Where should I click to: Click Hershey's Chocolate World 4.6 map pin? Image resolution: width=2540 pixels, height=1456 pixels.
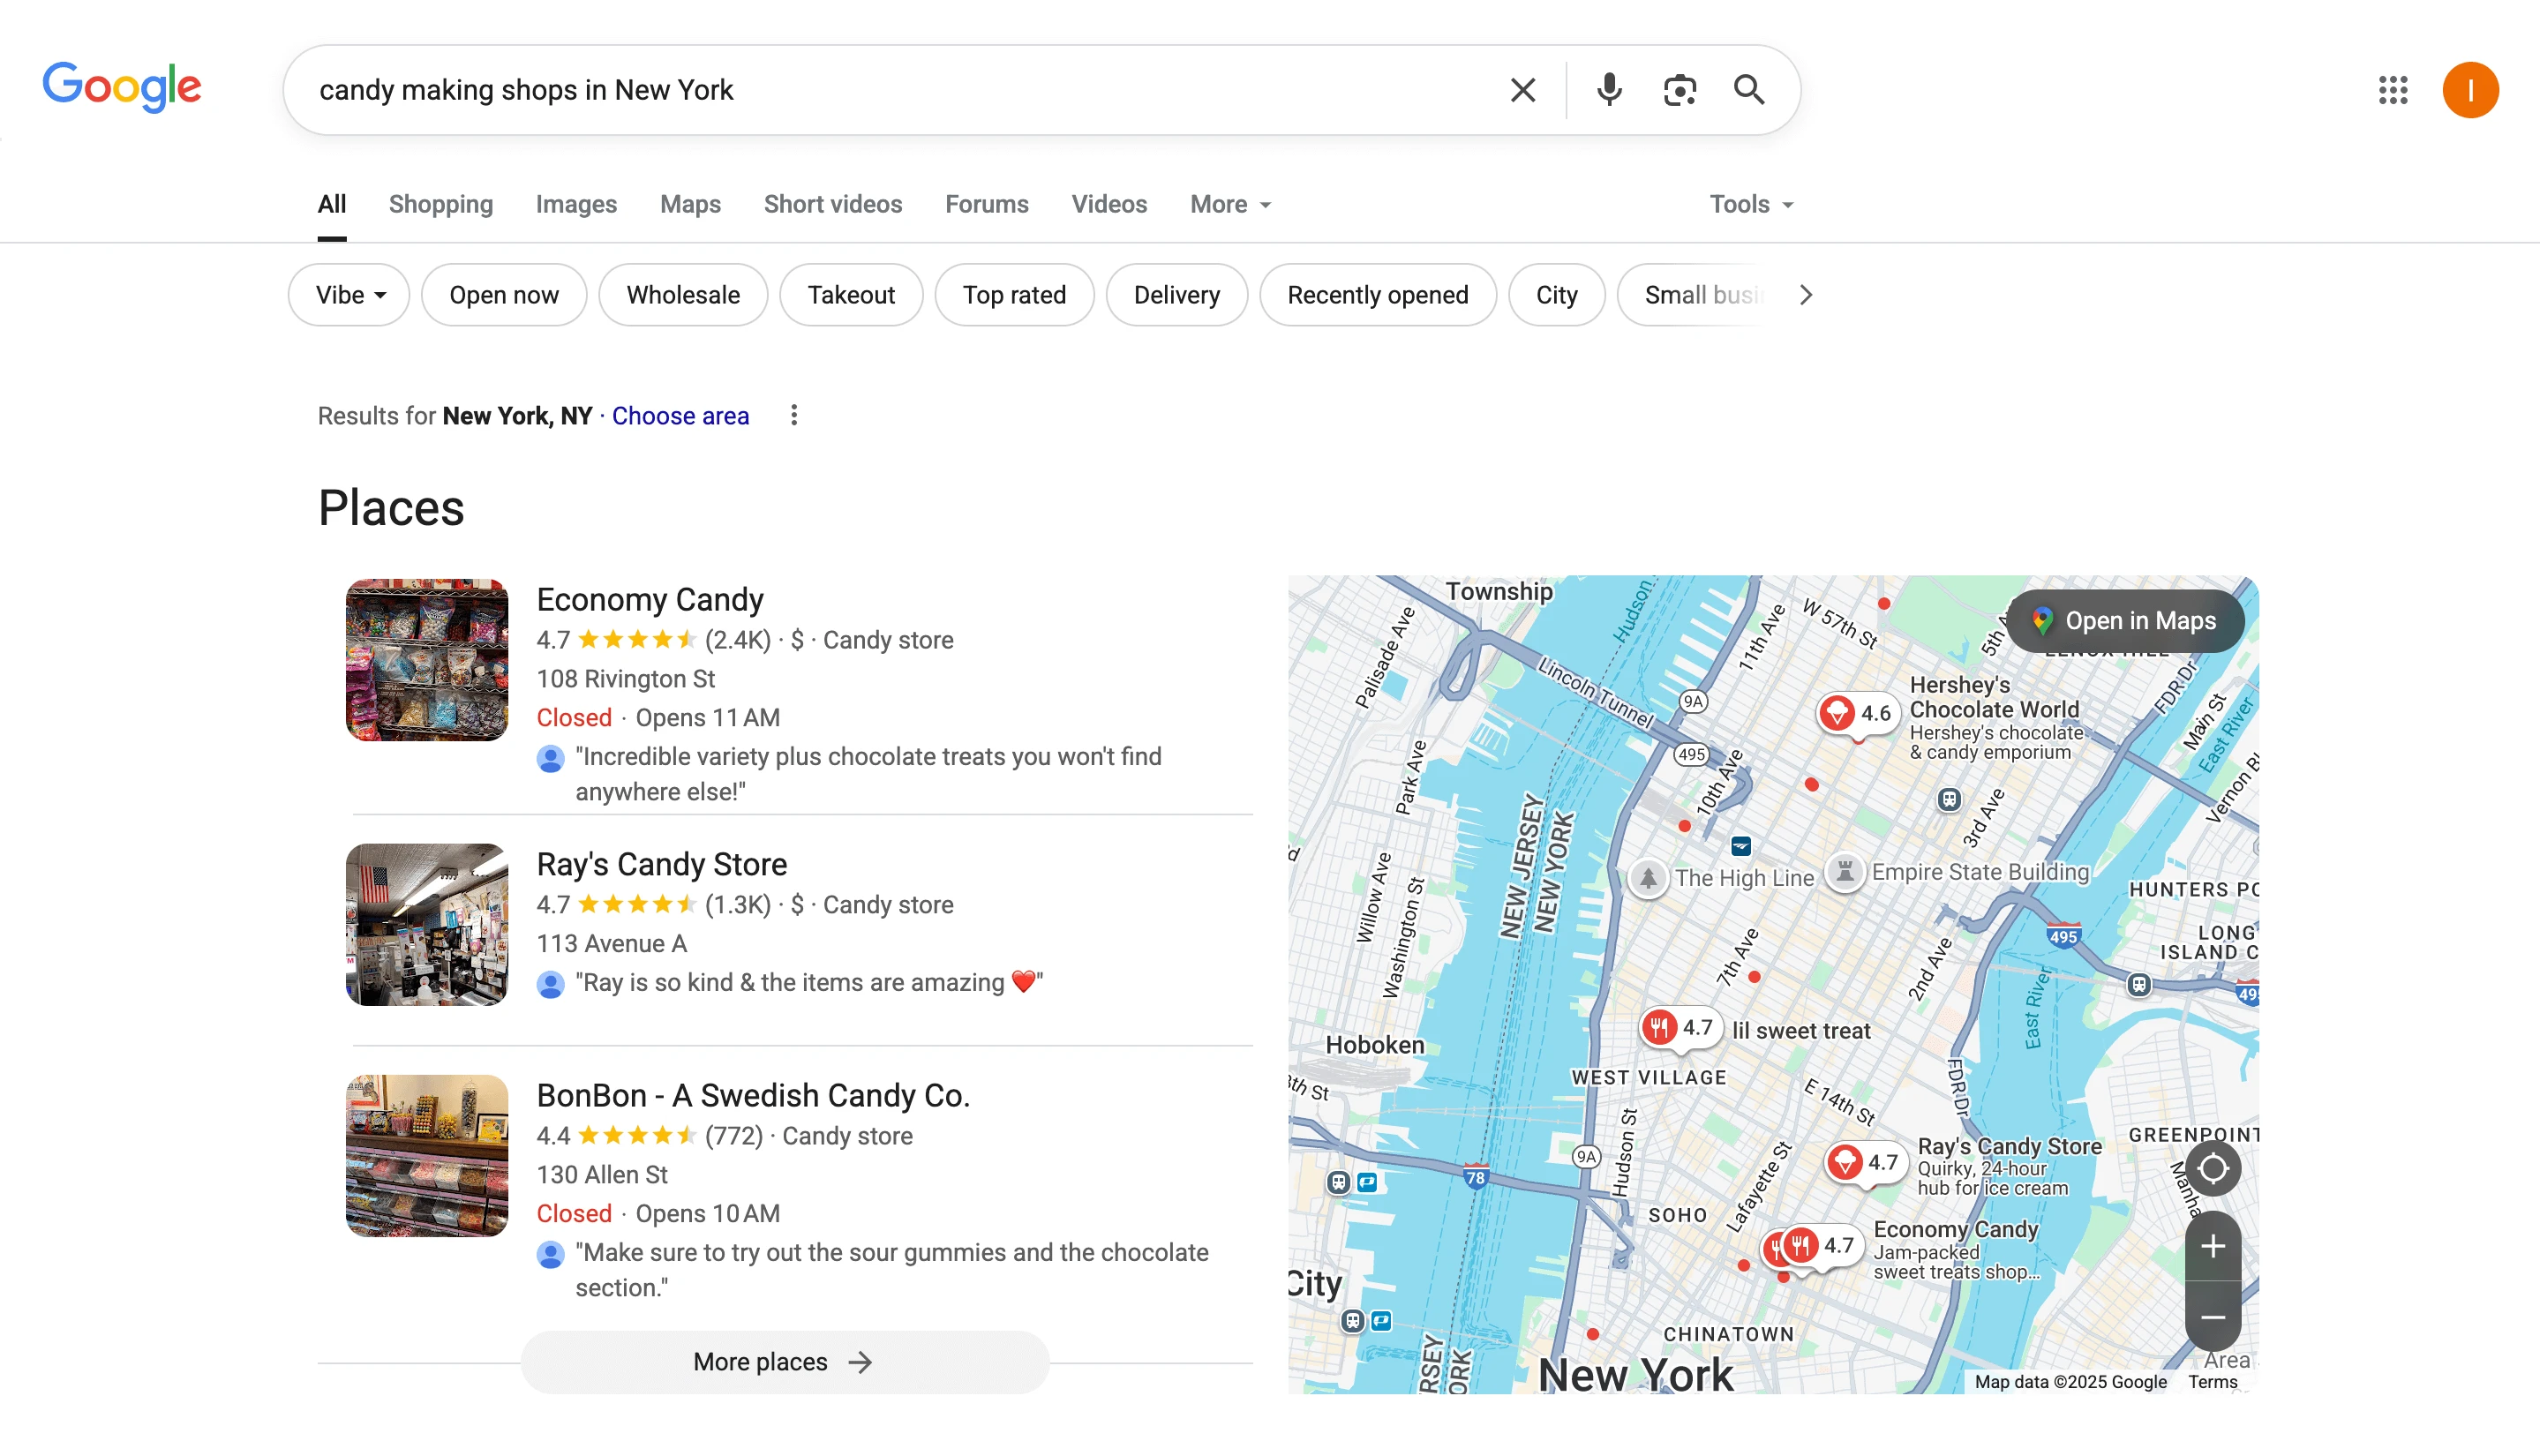(x=1857, y=714)
